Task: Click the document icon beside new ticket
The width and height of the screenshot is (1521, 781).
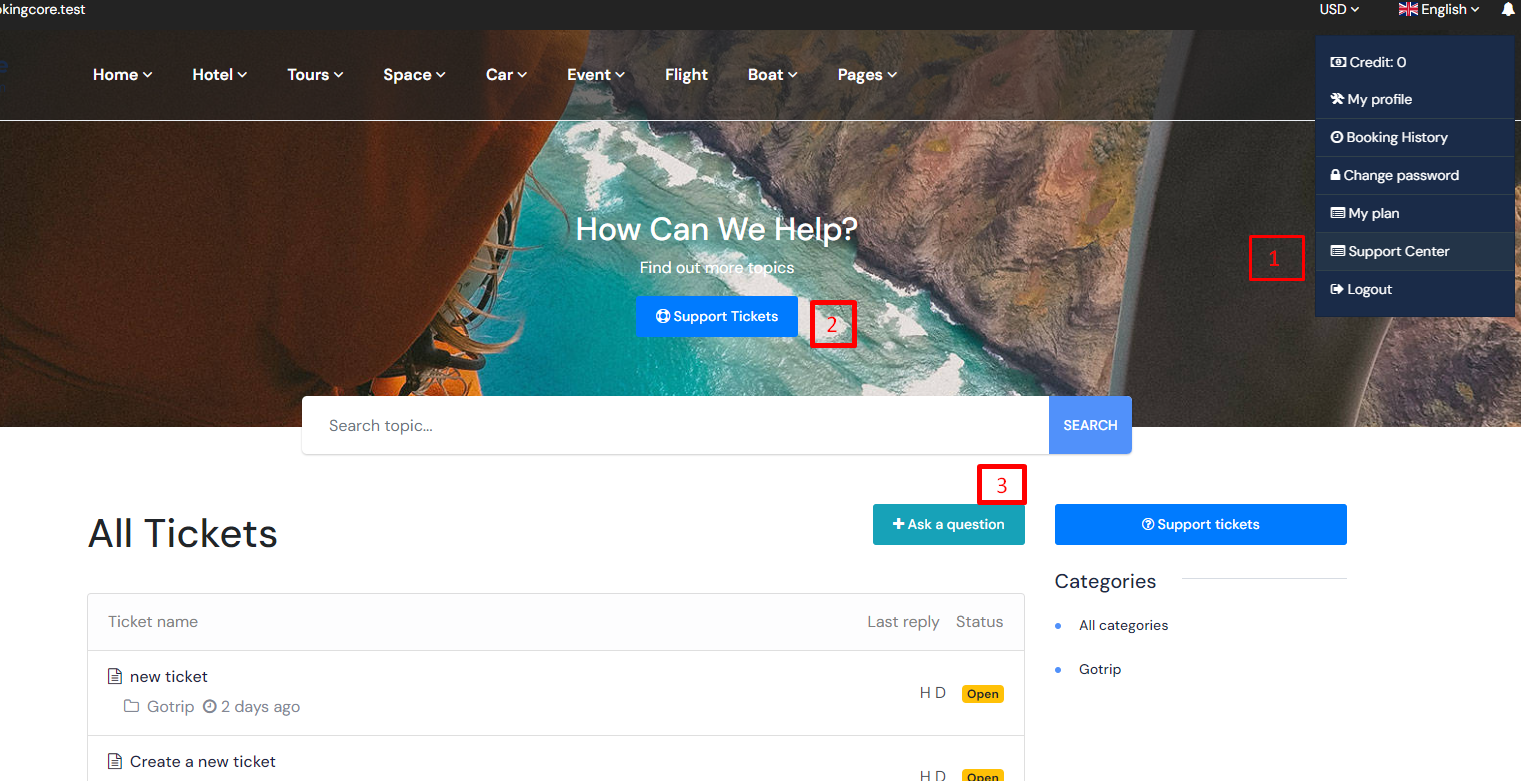Action: [115, 677]
